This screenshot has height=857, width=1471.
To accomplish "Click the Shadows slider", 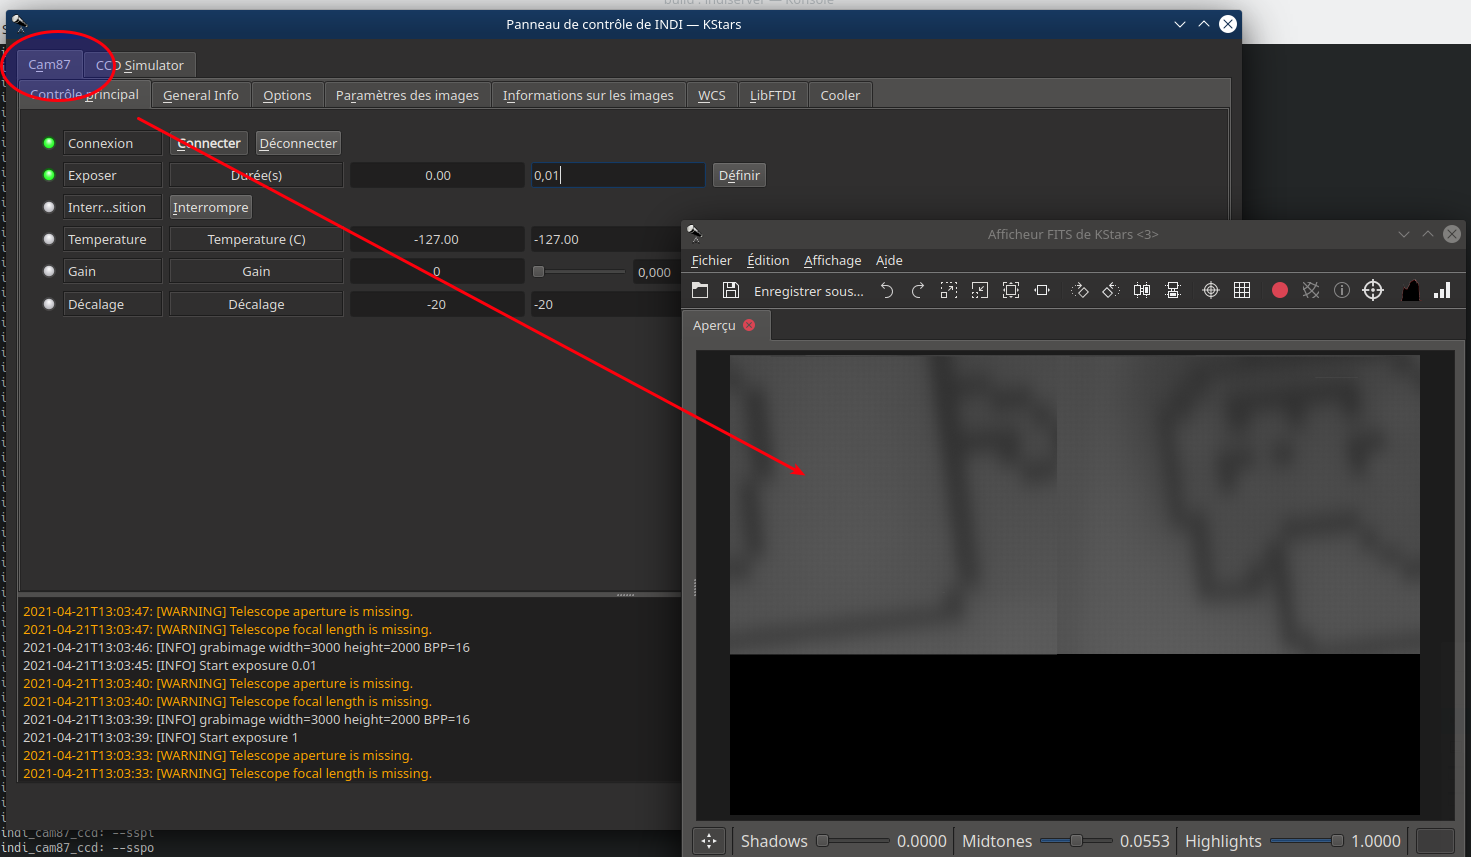I will click(x=854, y=841).
